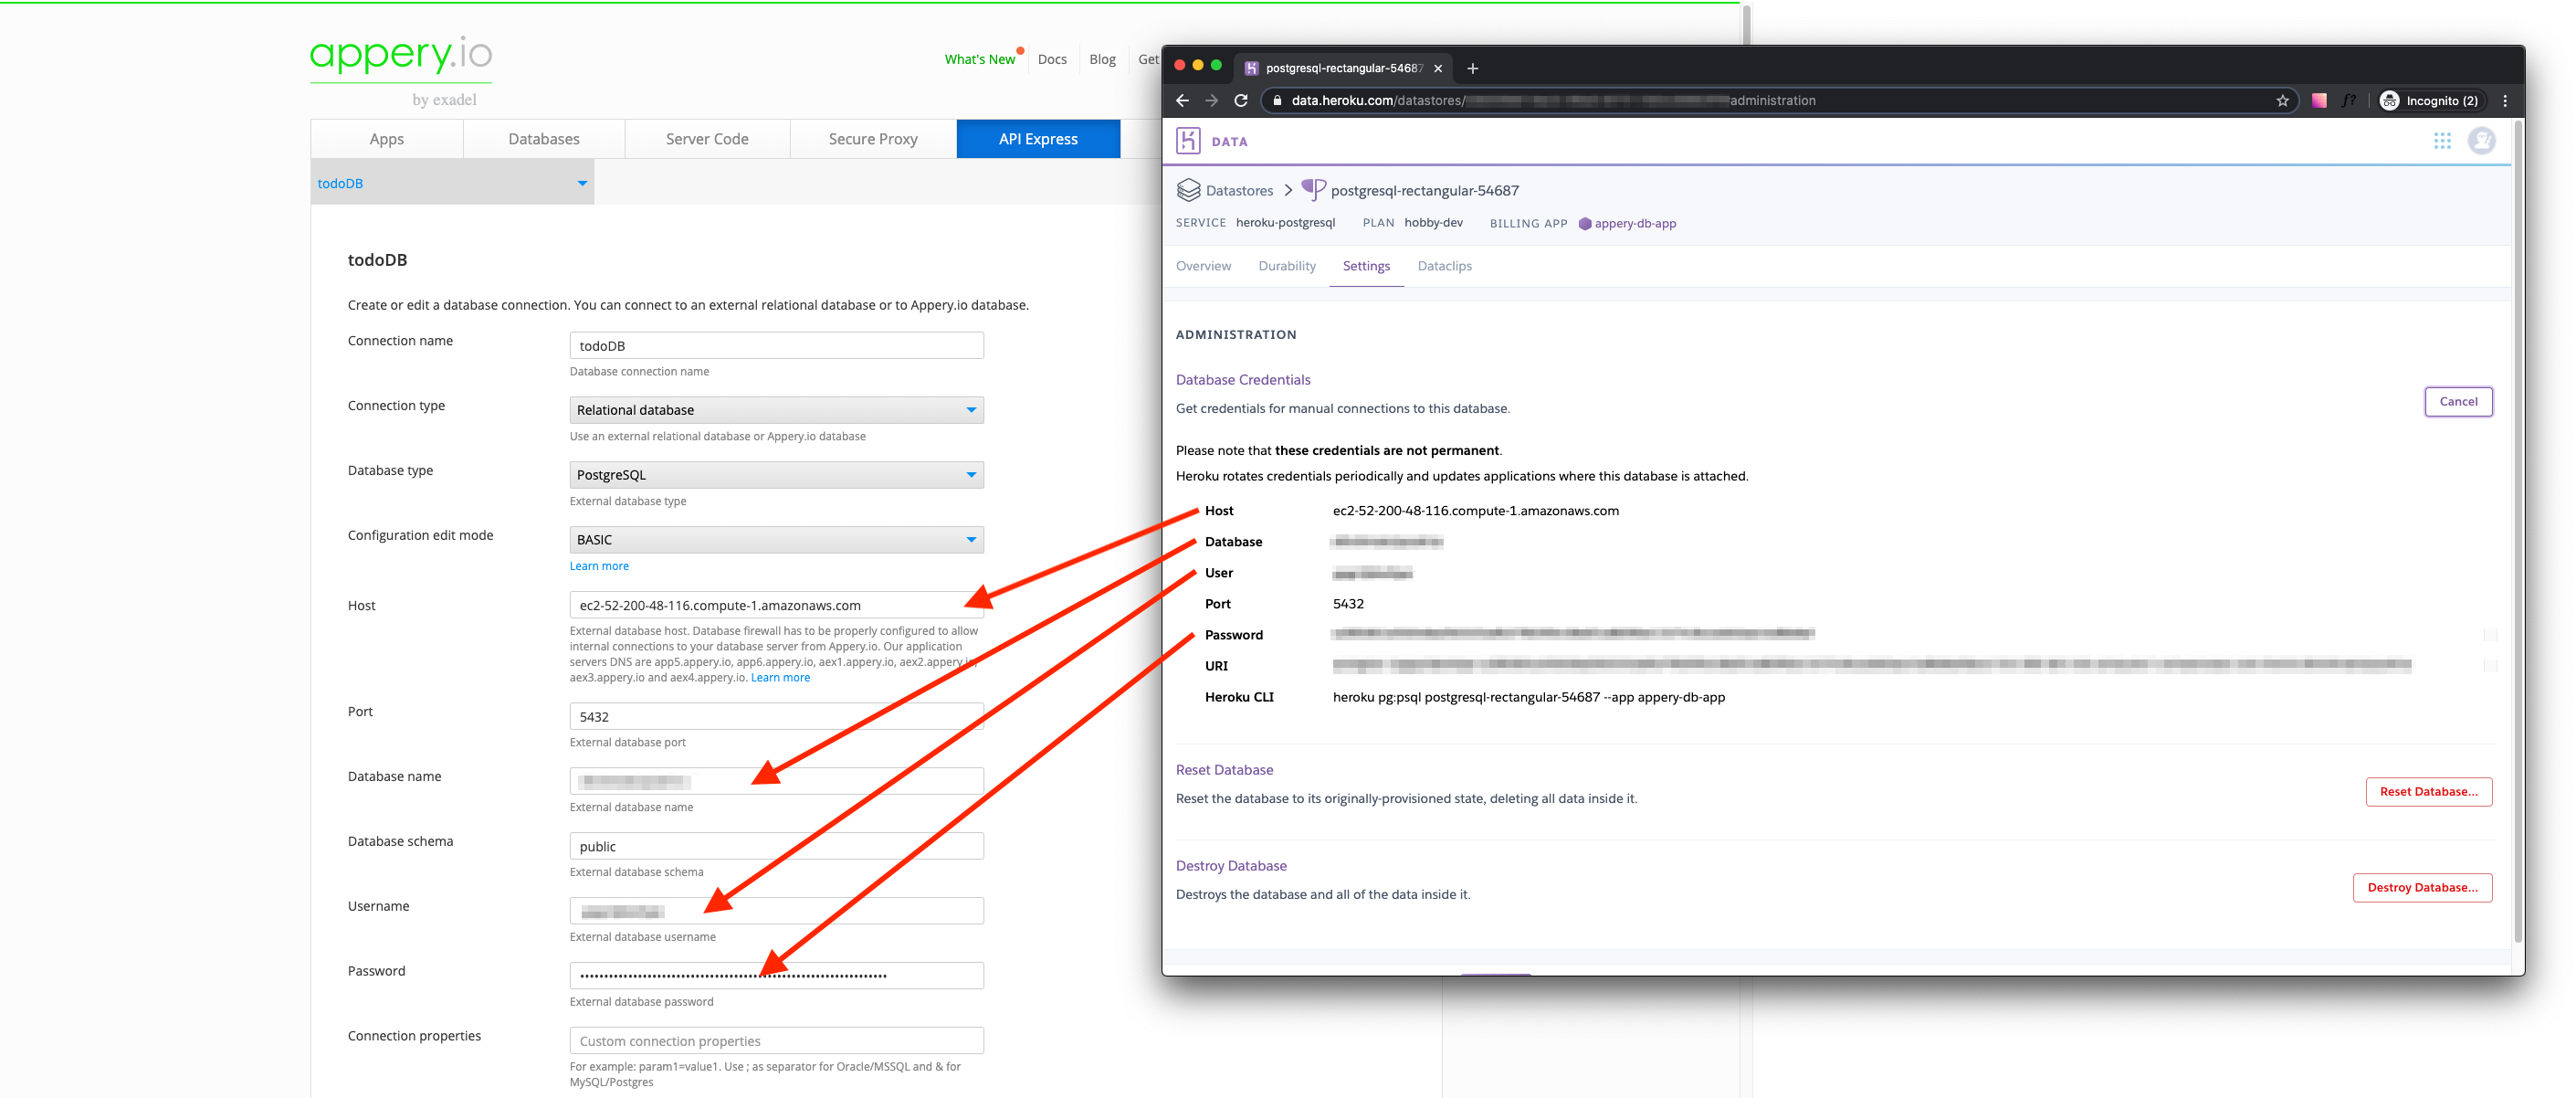
Task: Switch to the Server Code tab
Action: coord(707,139)
